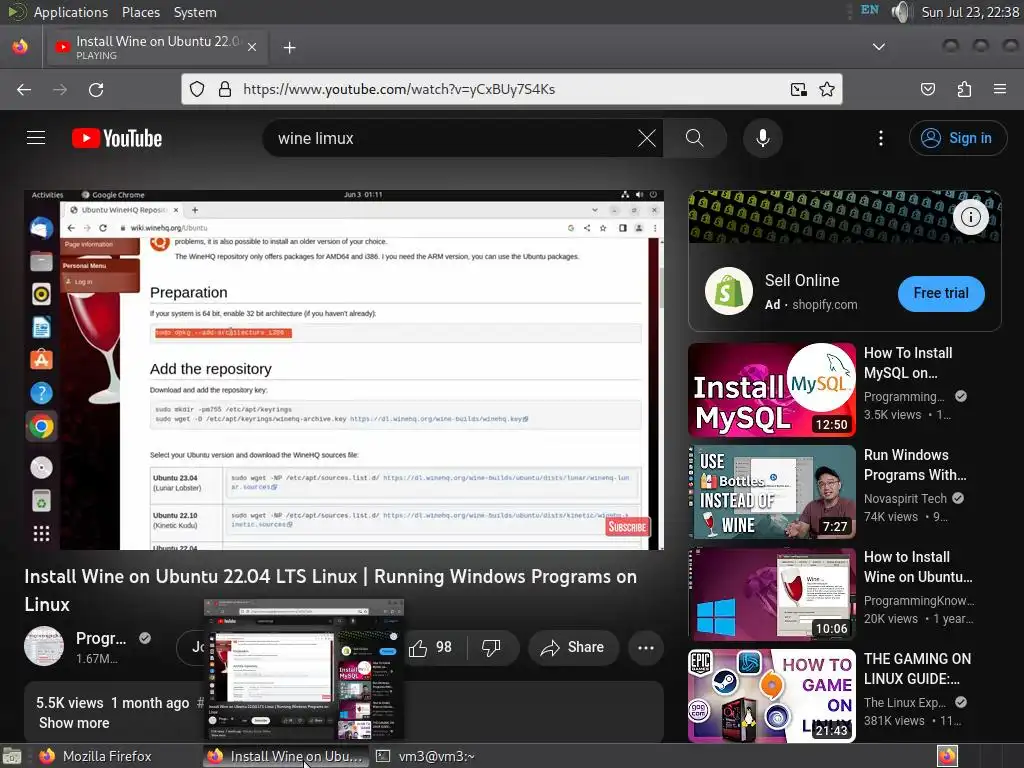Bookmark this page with the star icon
The image size is (1024, 768).
(827, 89)
